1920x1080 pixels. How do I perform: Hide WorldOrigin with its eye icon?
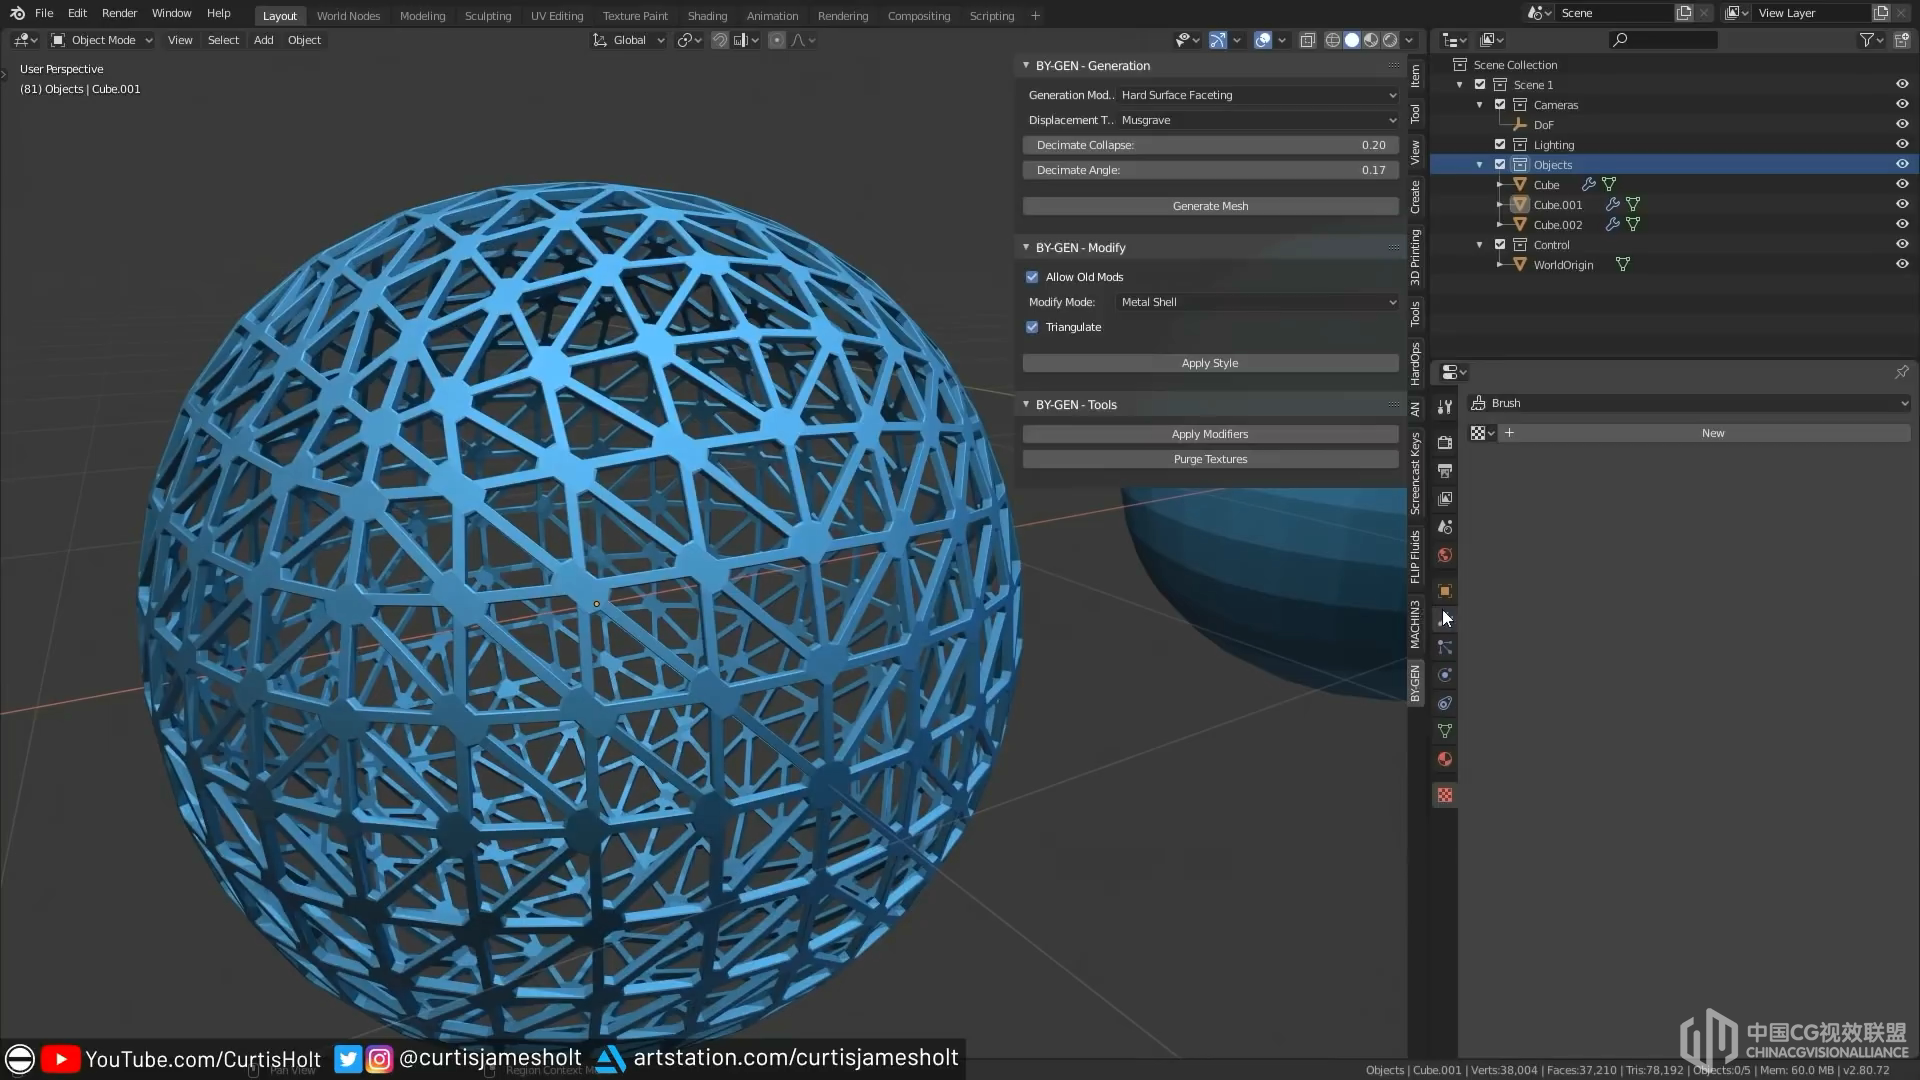1902,264
